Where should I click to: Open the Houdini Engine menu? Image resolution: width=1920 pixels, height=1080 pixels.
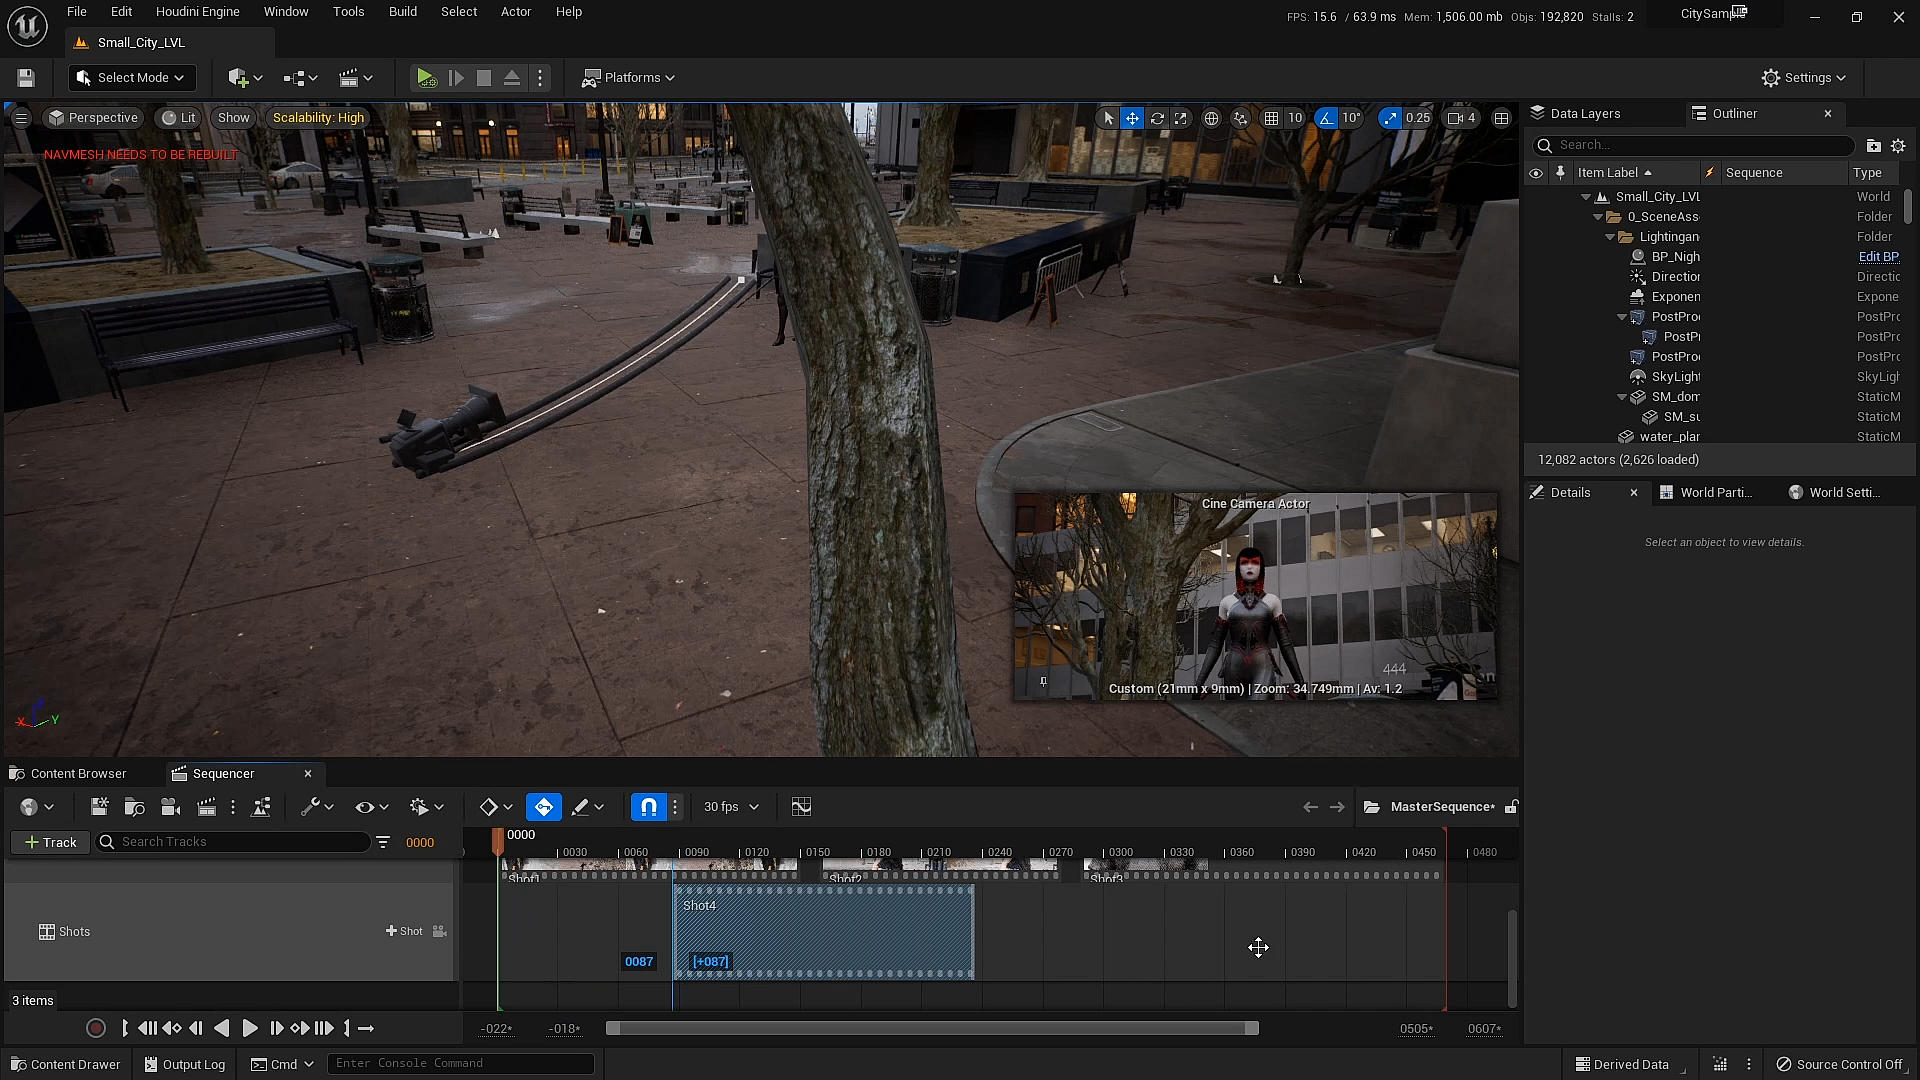(x=197, y=12)
